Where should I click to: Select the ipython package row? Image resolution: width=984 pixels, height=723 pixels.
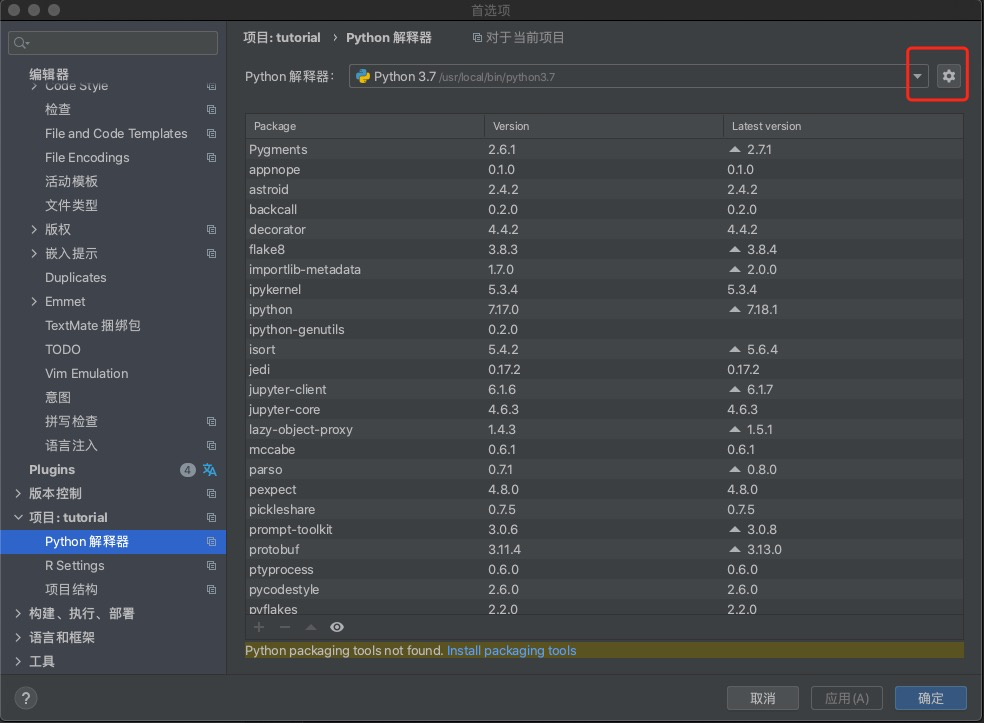[604, 309]
